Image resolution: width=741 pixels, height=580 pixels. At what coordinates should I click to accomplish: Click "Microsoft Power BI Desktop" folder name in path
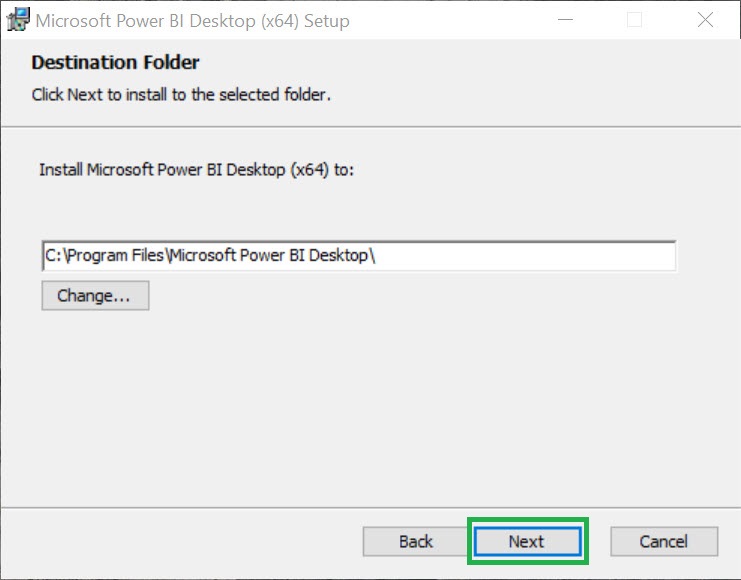pyautogui.click(x=268, y=256)
